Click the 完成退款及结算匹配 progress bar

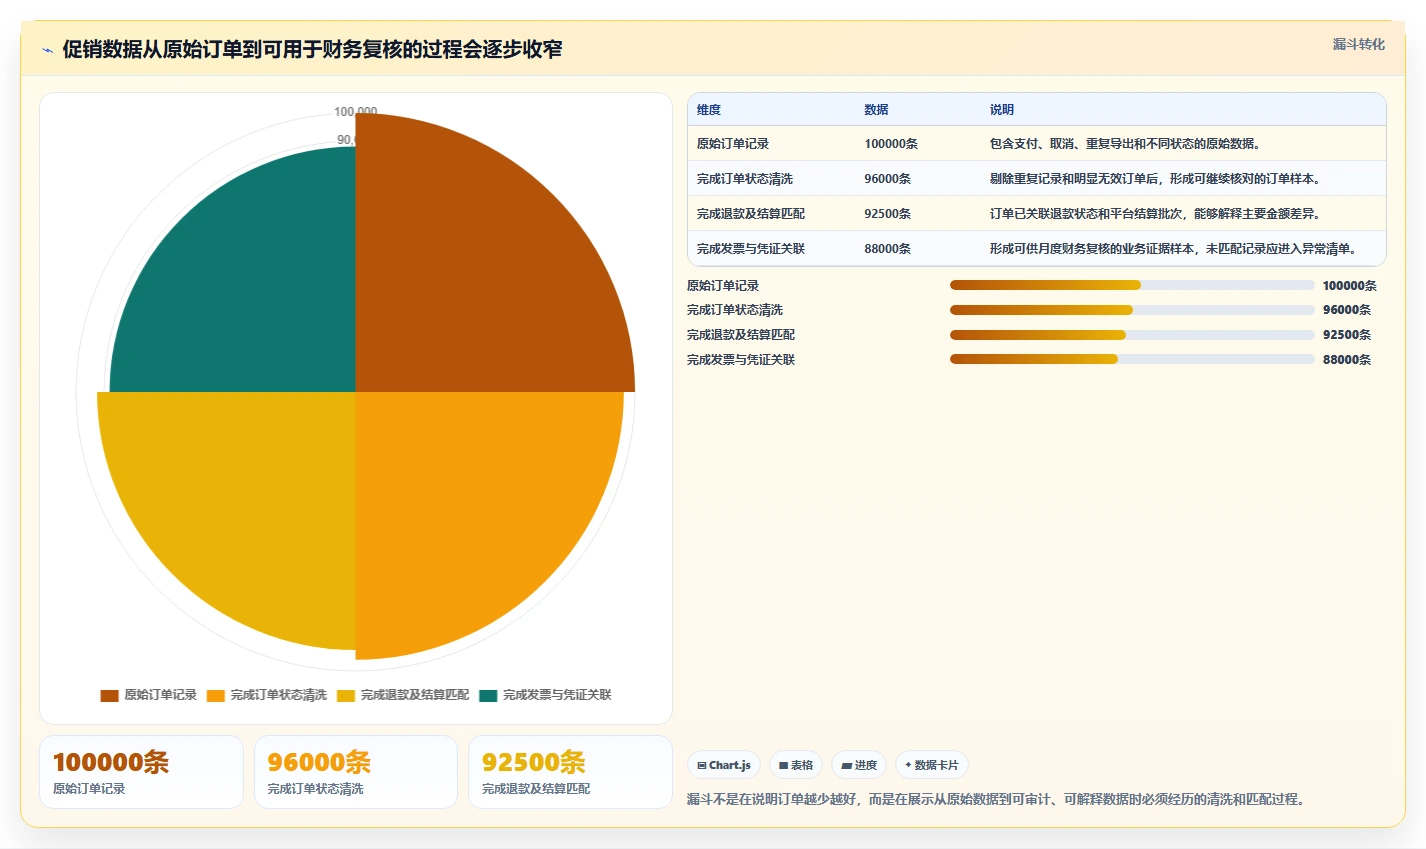tap(1132, 335)
